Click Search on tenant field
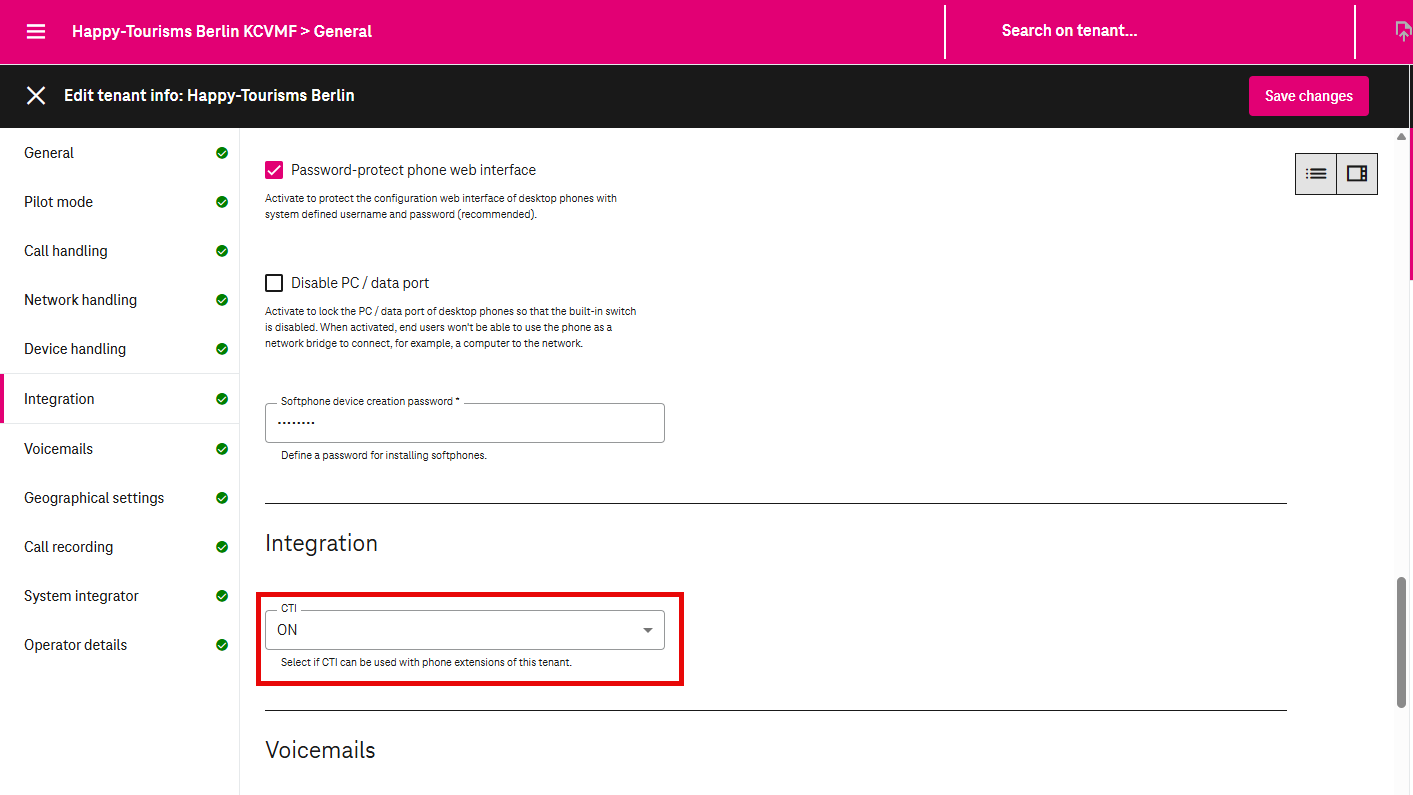1413x795 pixels. tap(1069, 31)
